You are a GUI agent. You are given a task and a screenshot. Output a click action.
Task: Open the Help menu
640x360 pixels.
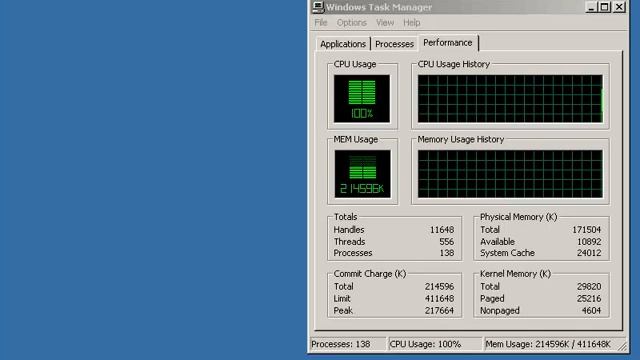pyautogui.click(x=411, y=23)
